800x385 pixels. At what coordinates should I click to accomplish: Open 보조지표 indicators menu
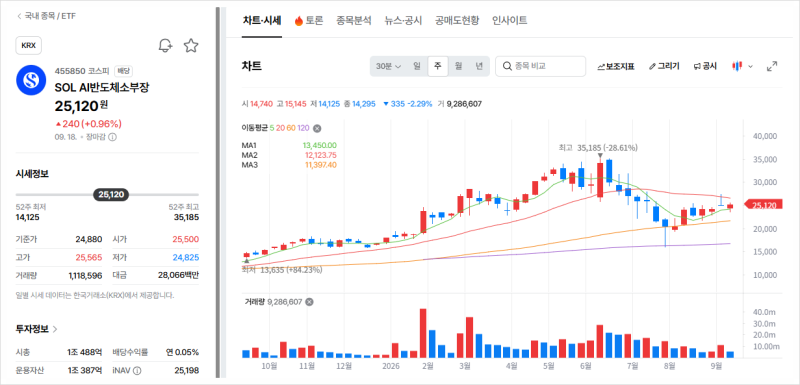pos(616,66)
